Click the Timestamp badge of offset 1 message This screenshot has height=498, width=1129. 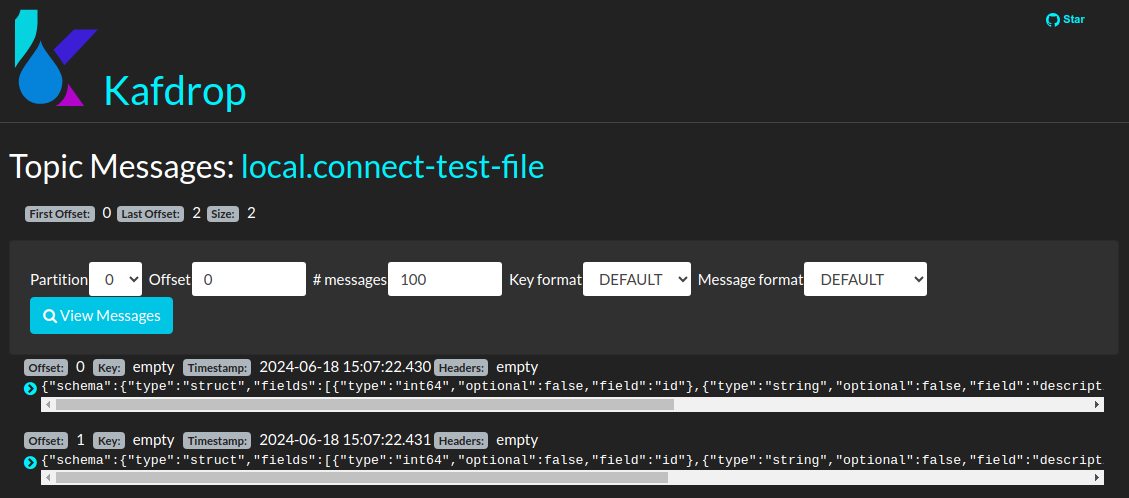[x=217, y=440]
